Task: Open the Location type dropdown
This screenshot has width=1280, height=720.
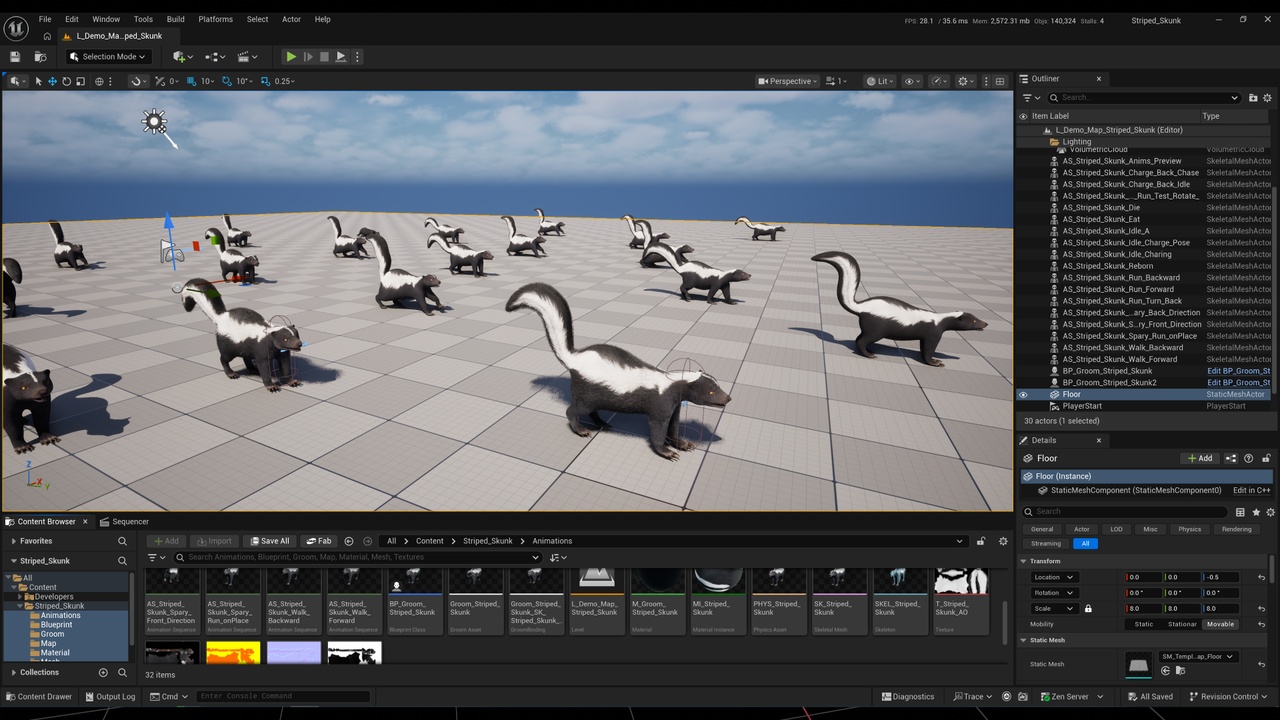Action: tap(1053, 577)
